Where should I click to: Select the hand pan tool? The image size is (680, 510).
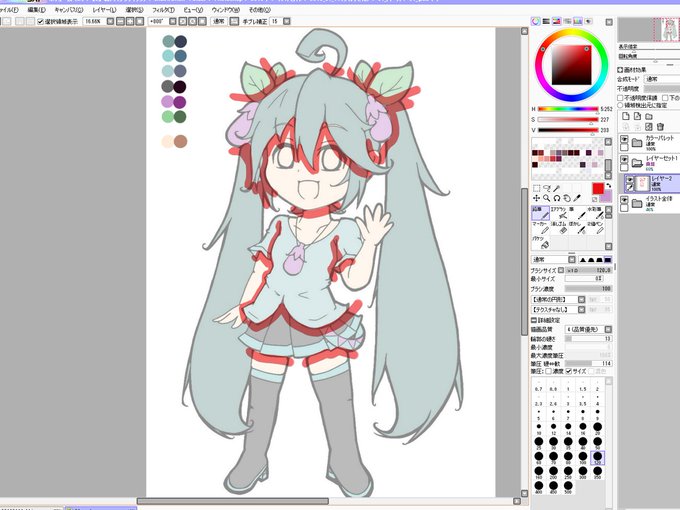567,198
